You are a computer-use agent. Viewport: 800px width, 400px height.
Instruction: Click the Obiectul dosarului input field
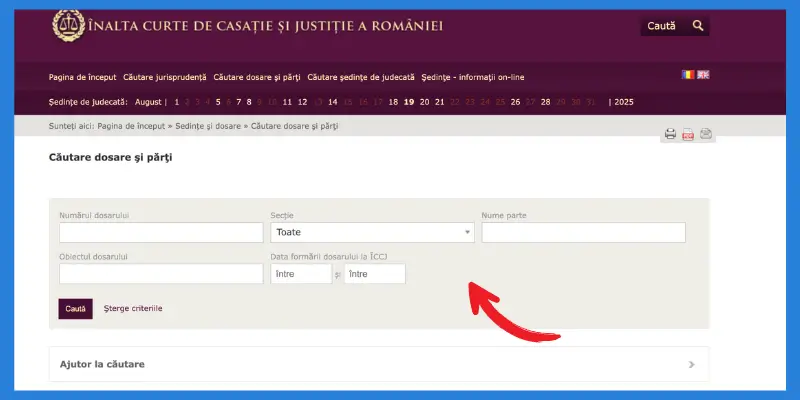(x=161, y=273)
